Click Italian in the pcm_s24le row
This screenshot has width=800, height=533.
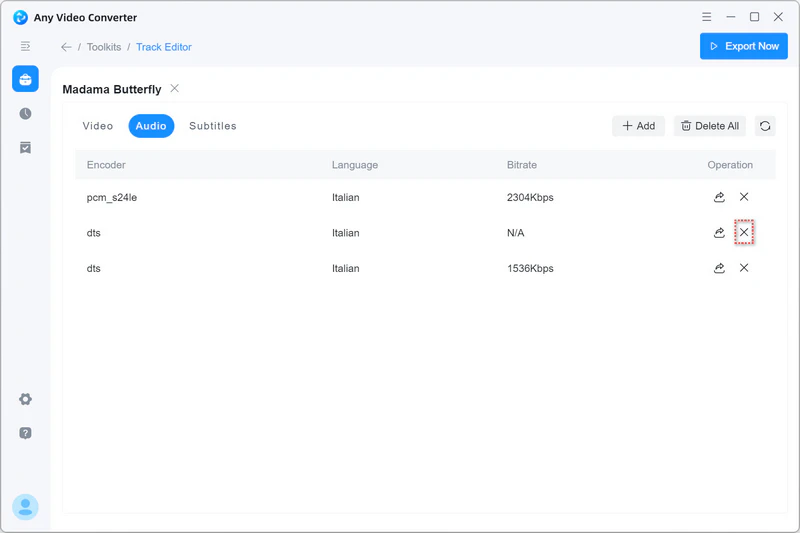(x=345, y=197)
